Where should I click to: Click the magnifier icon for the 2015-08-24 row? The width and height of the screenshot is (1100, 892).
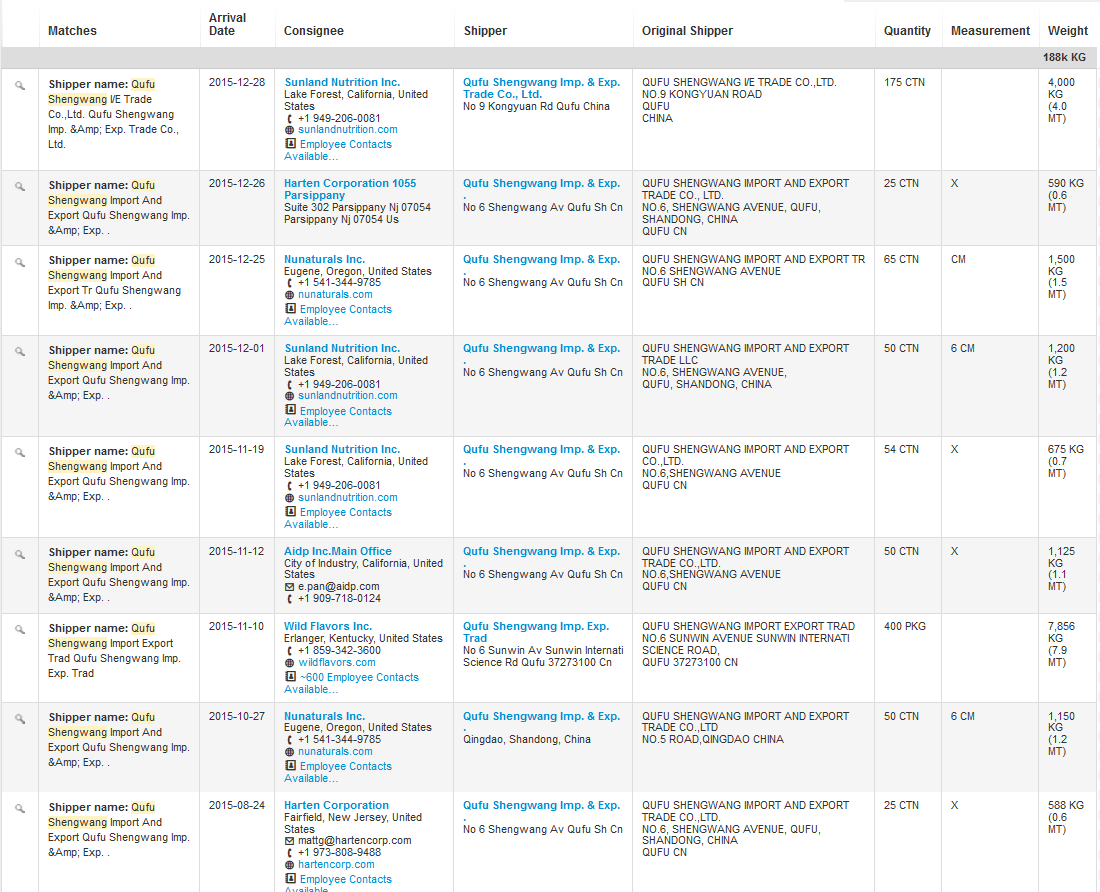tap(20, 809)
